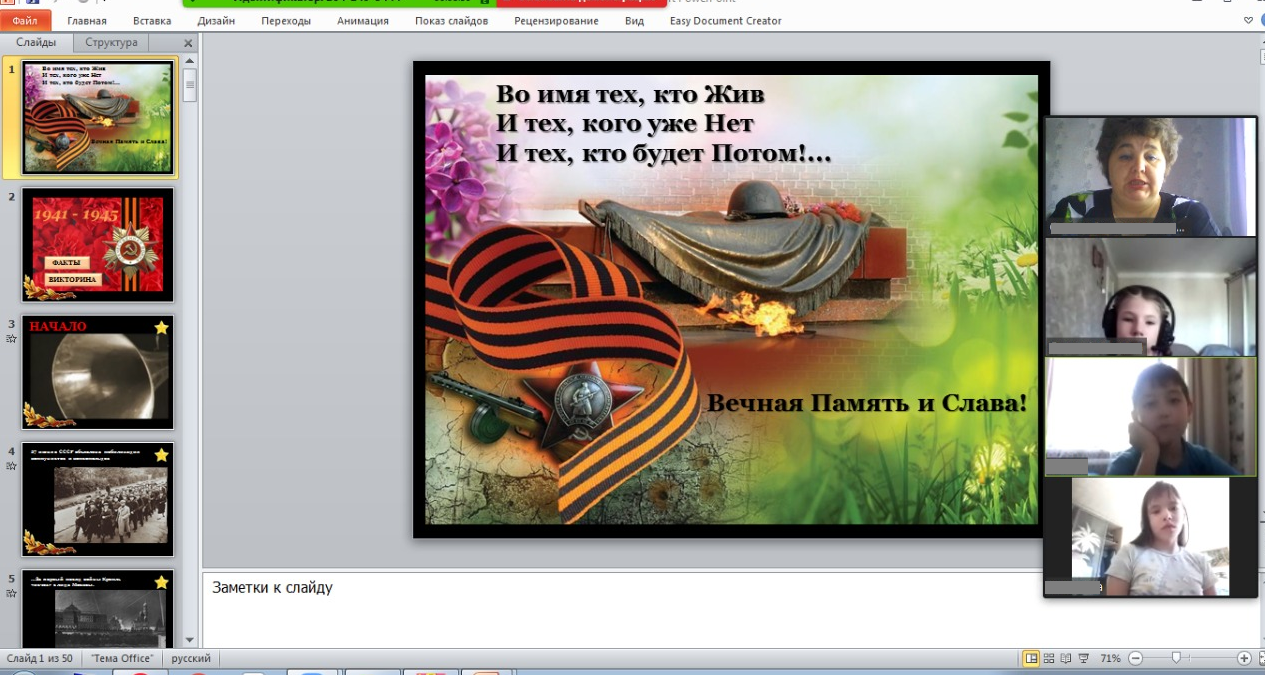Click the zoom slider handle
The height and width of the screenshot is (675, 1265).
pyautogui.click(x=1176, y=658)
